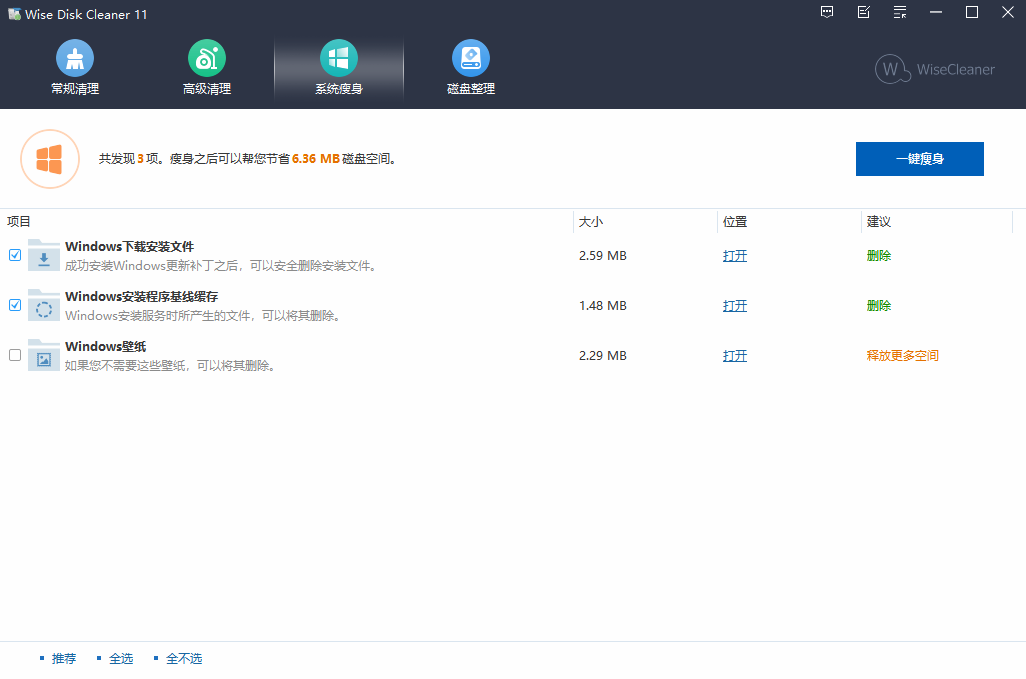Click the Windows安装程序基线缓存 folder icon
Image resolution: width=1026 pixels, height=679 pixels.
point(44,305)
